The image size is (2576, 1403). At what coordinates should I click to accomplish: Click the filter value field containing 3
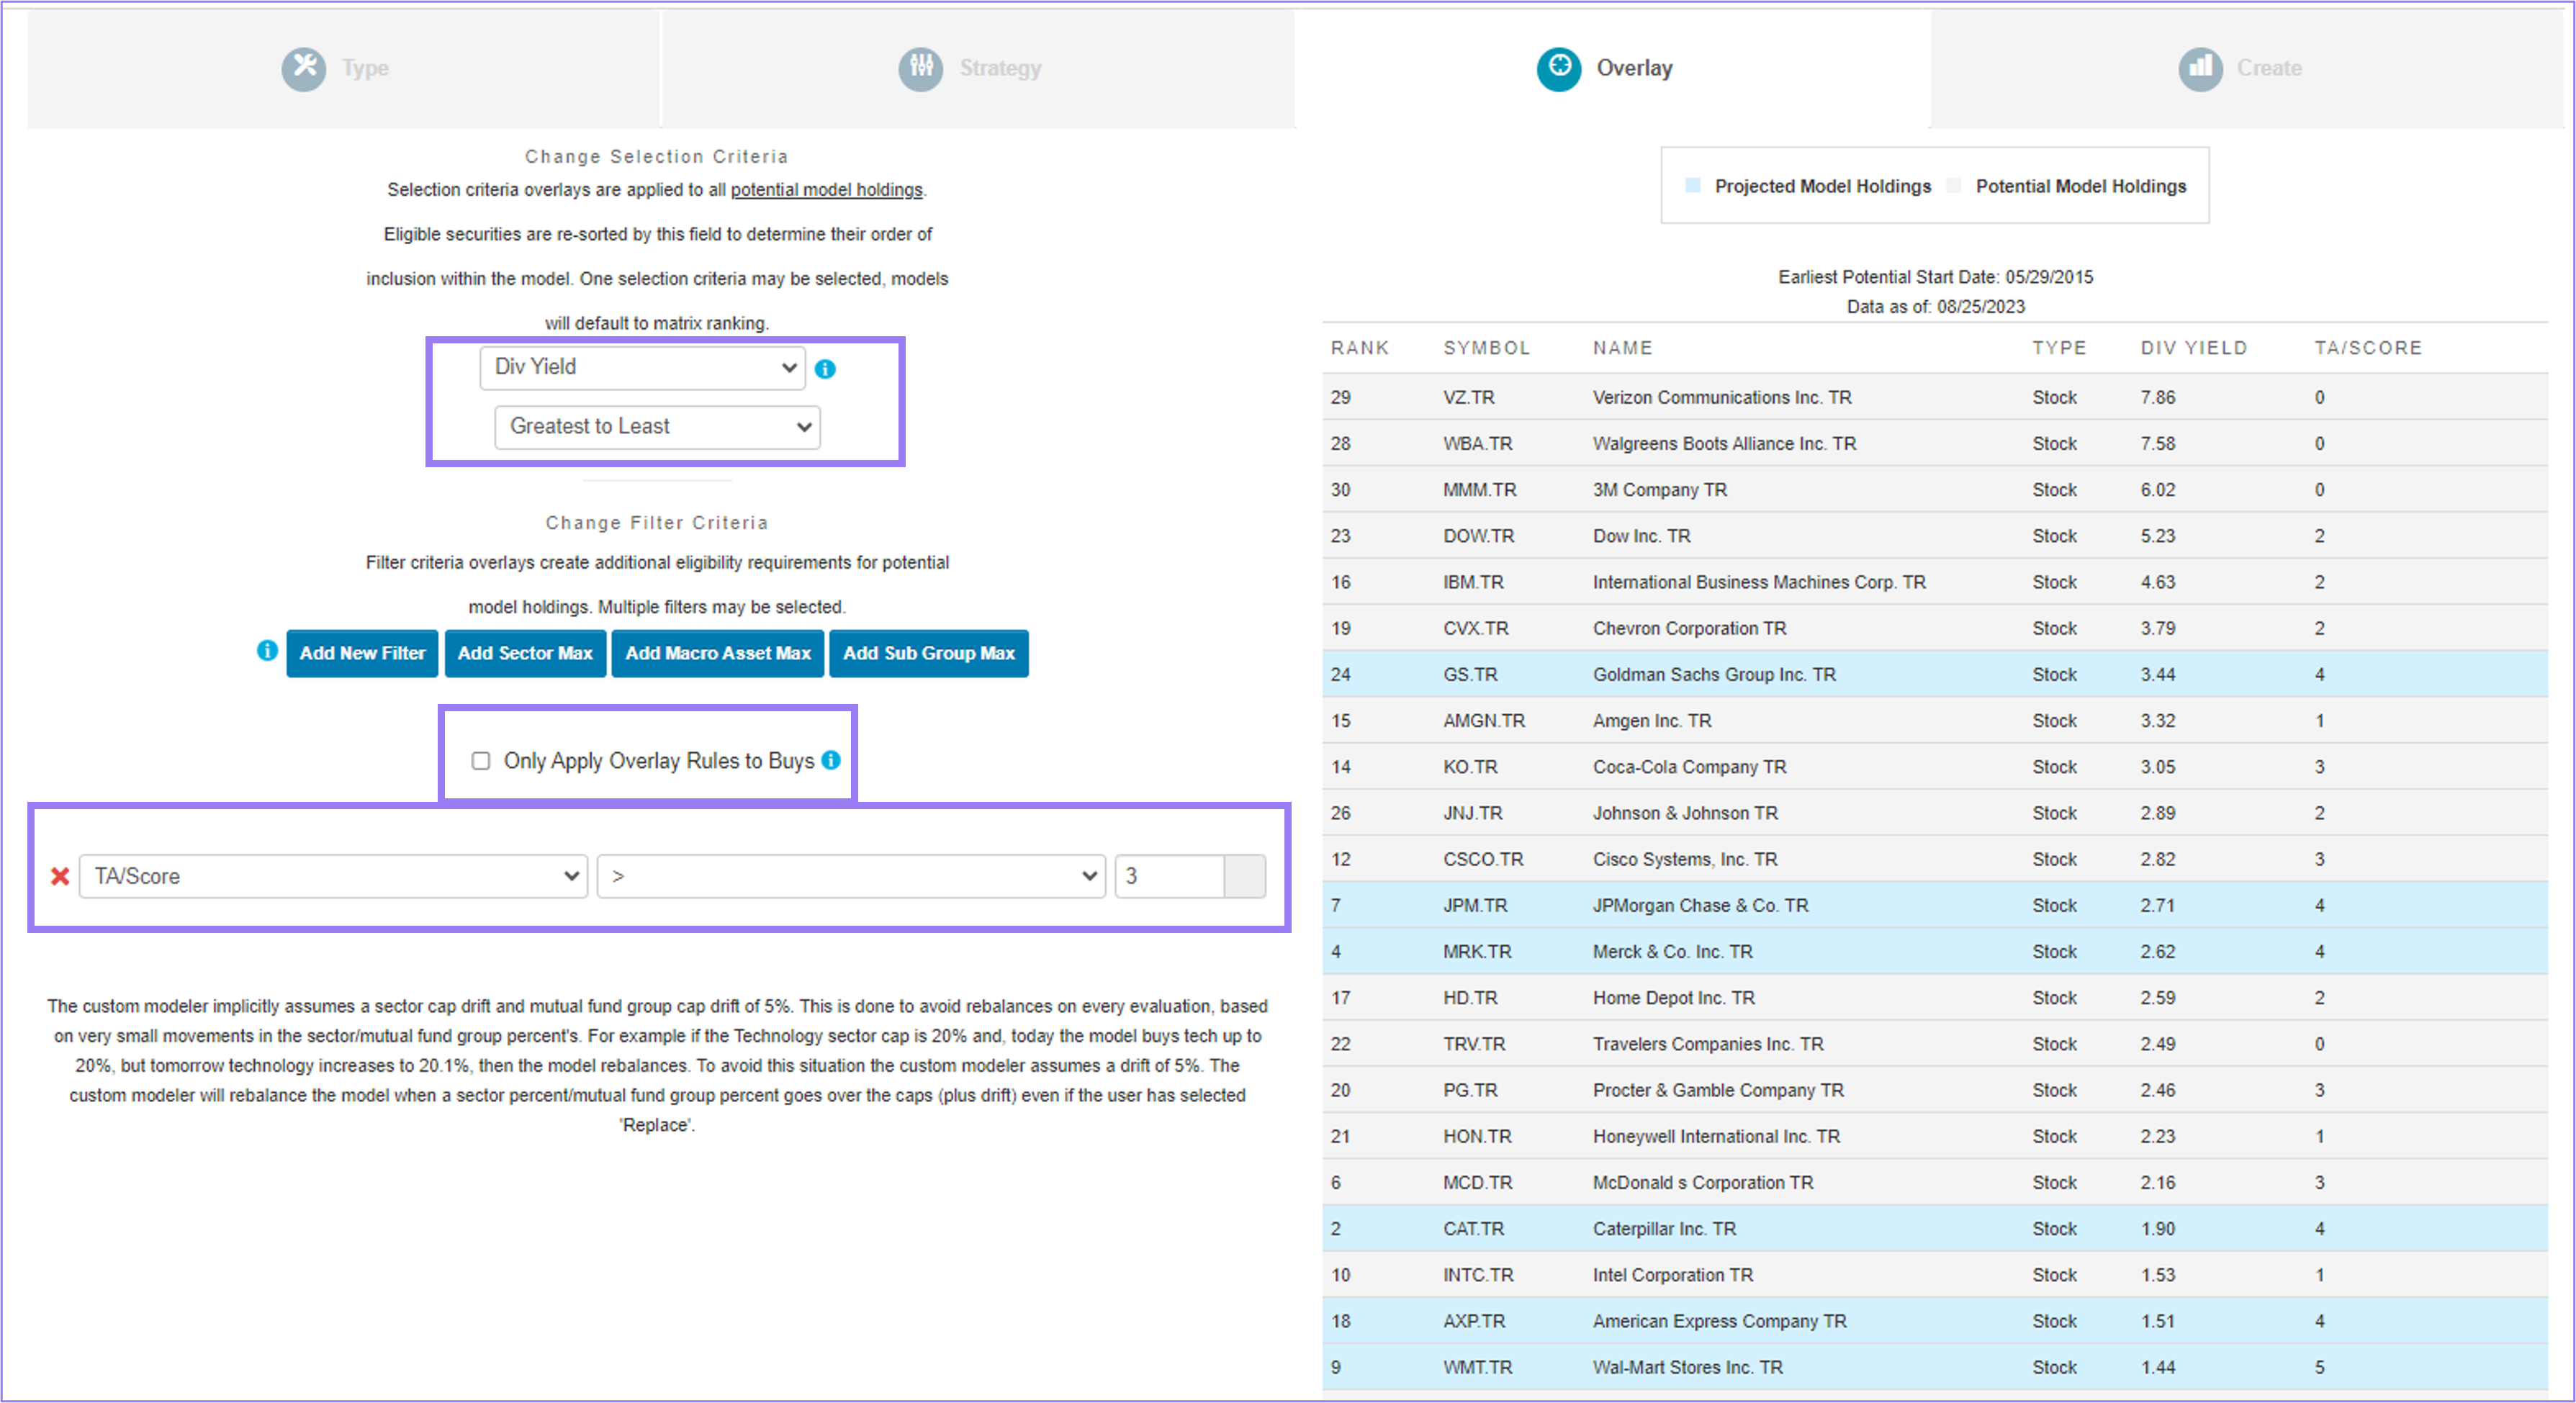1170,876
